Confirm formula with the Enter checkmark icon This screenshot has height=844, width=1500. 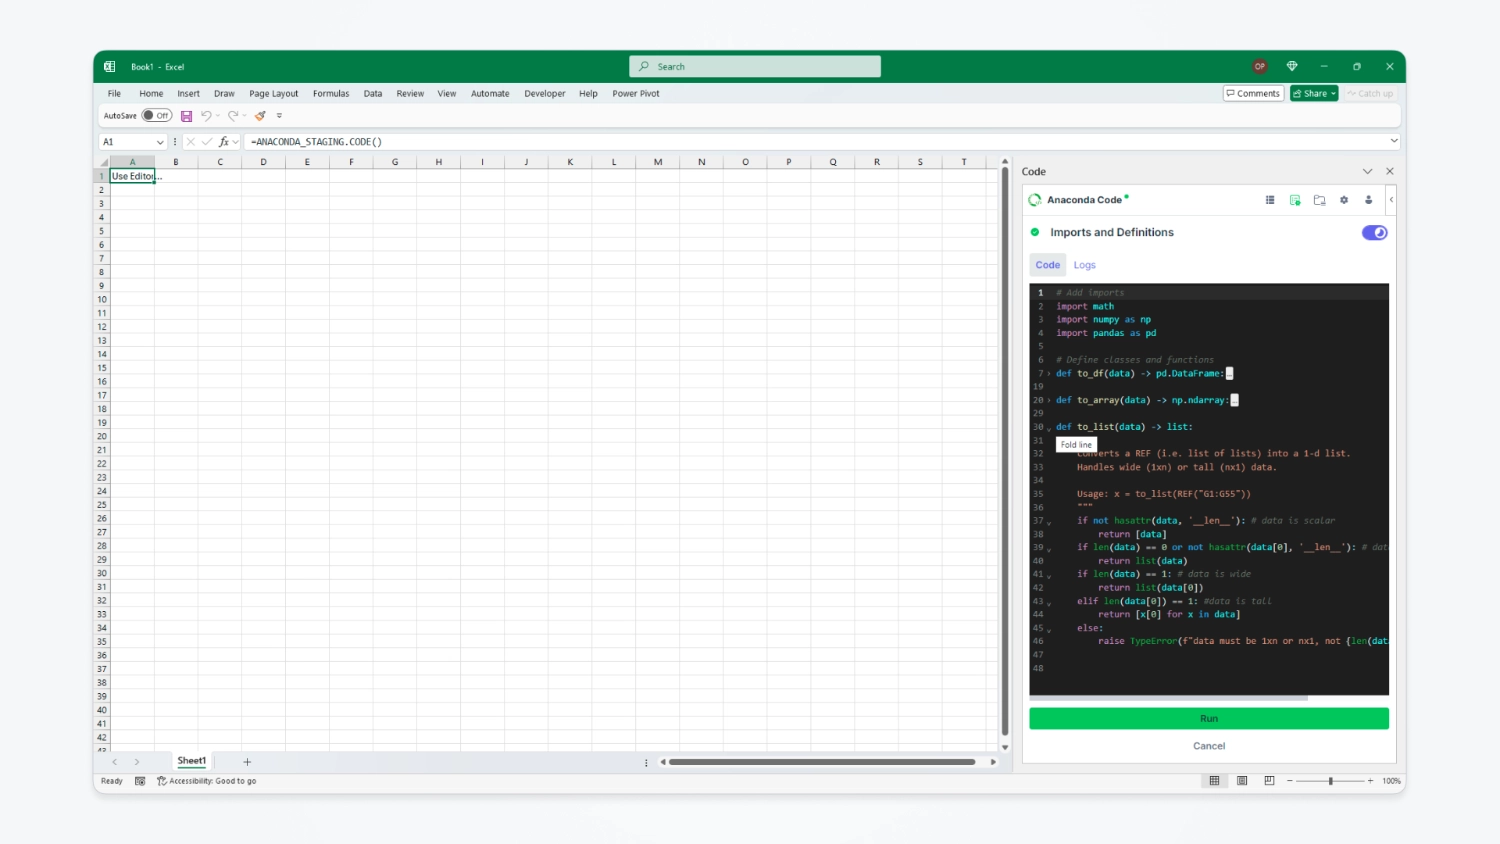pos(207,142)
